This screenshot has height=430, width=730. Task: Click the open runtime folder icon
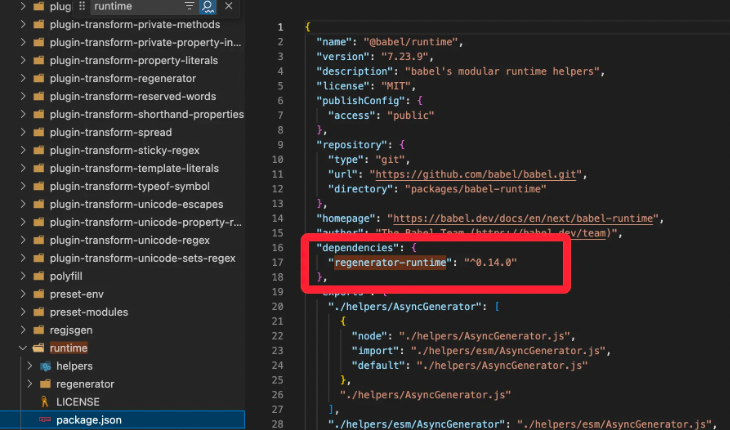point(39,348)
